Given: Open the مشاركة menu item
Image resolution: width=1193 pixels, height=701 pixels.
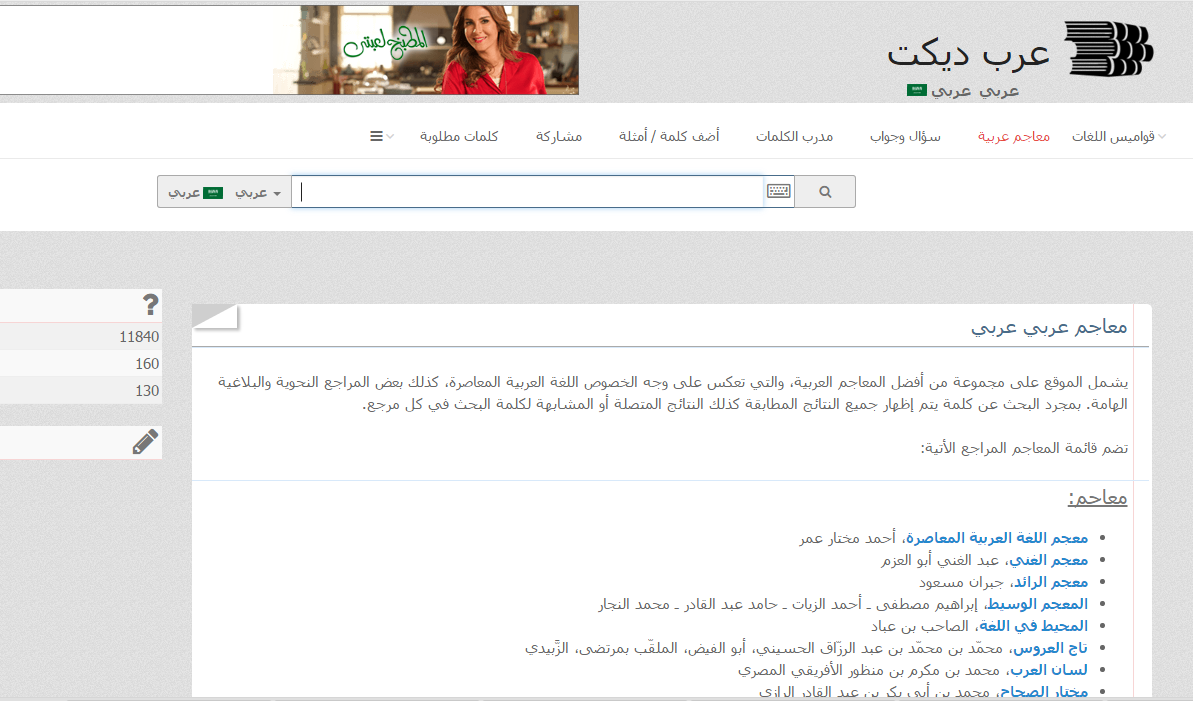Looking at the screenshot, I should 559,136.
